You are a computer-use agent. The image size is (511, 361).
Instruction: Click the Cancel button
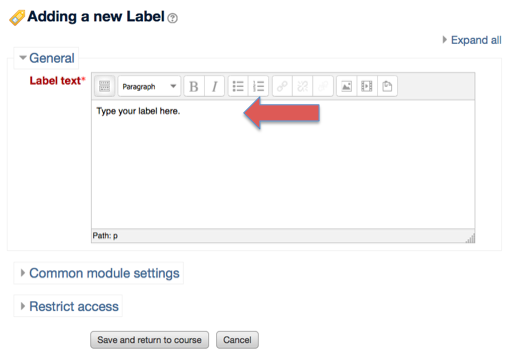pos(237,340)
